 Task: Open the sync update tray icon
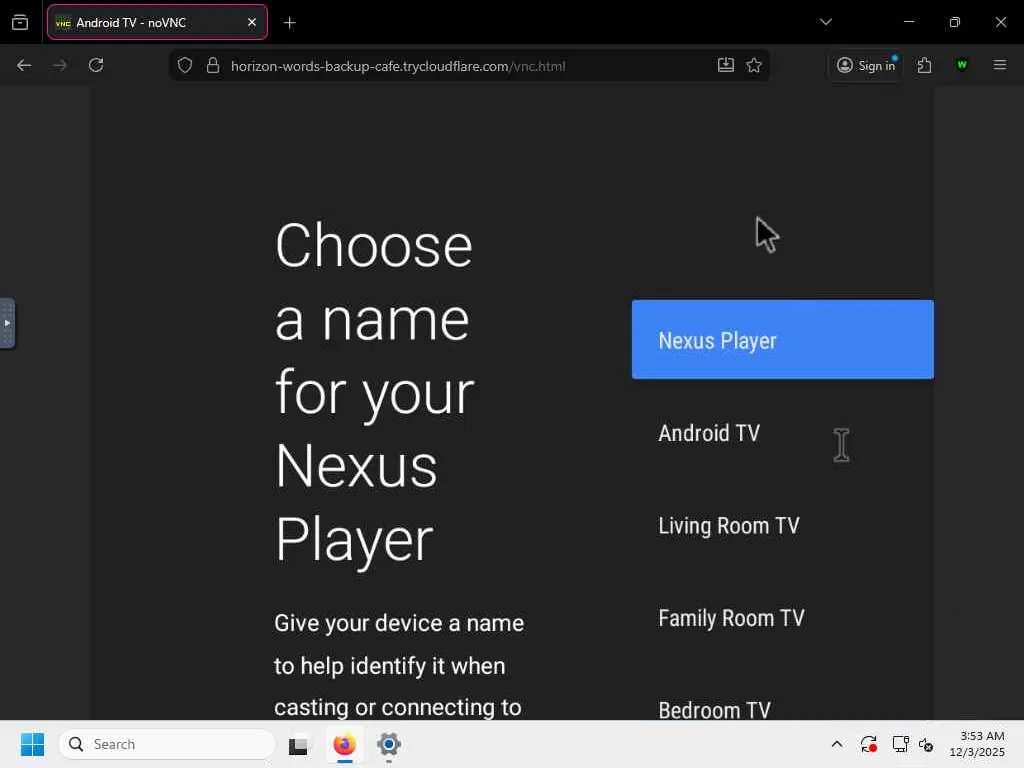(x=869, y=744)
